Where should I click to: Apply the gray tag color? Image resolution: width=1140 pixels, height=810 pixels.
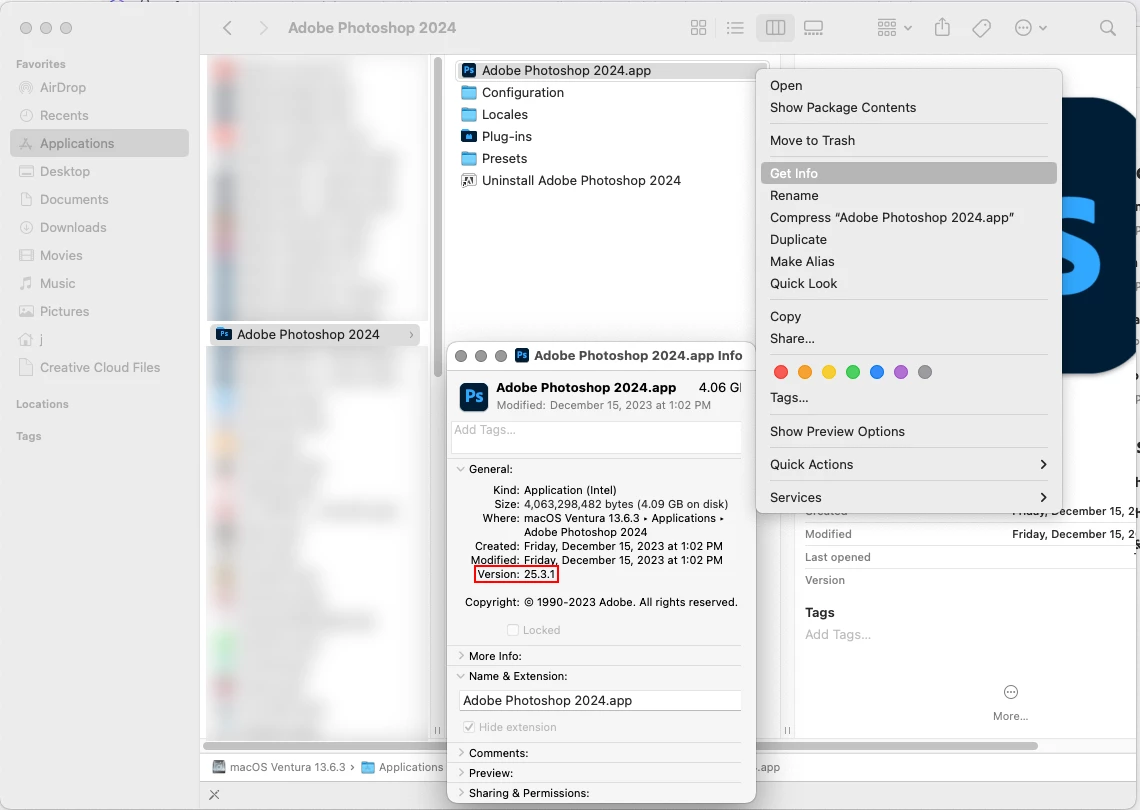[x=925, y=372]
